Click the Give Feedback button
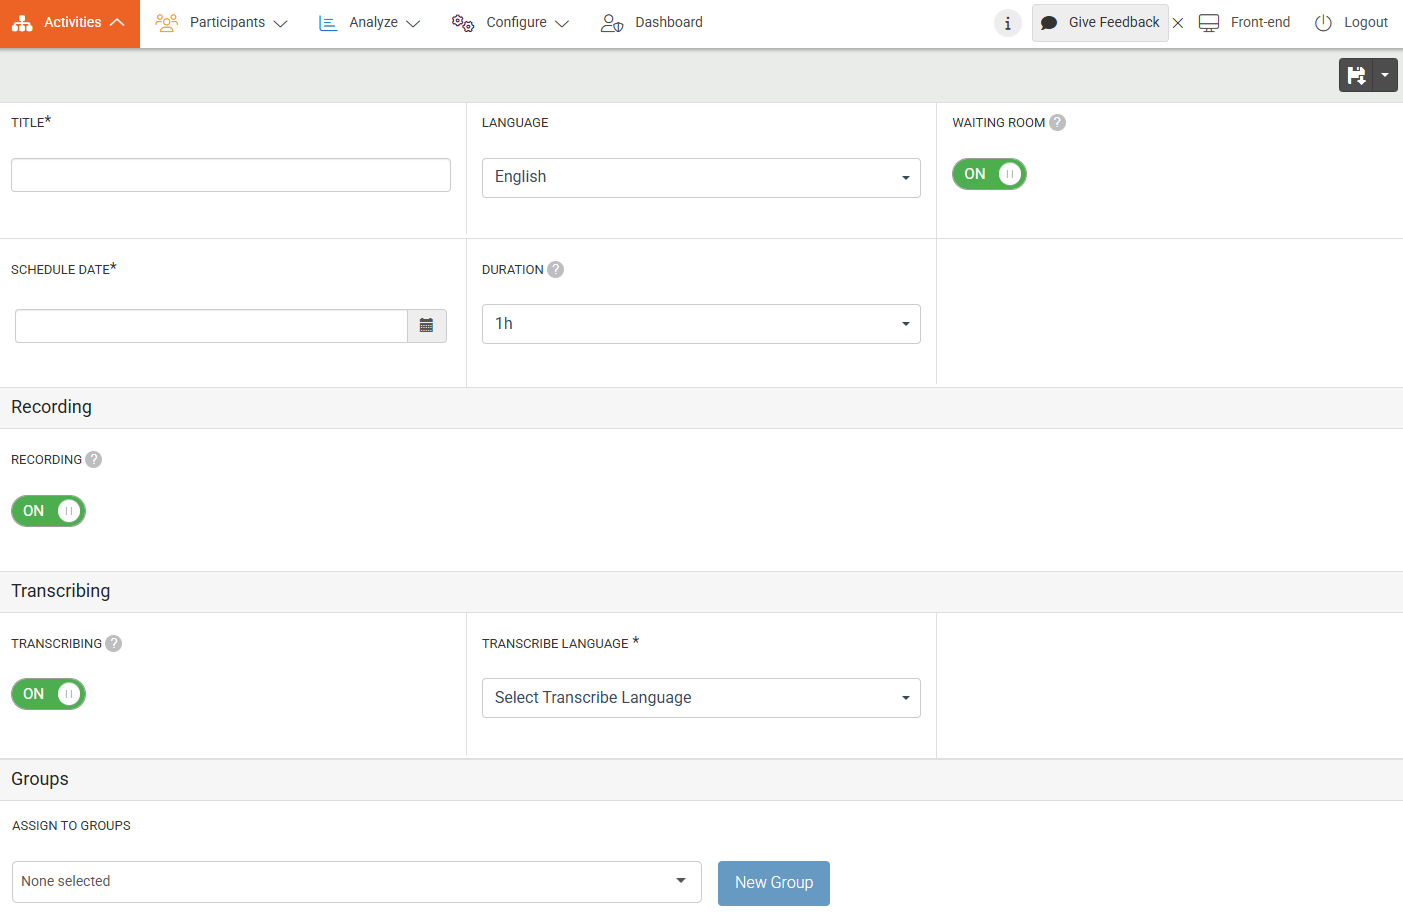 pyautogui.click(x=1100, y=23)
